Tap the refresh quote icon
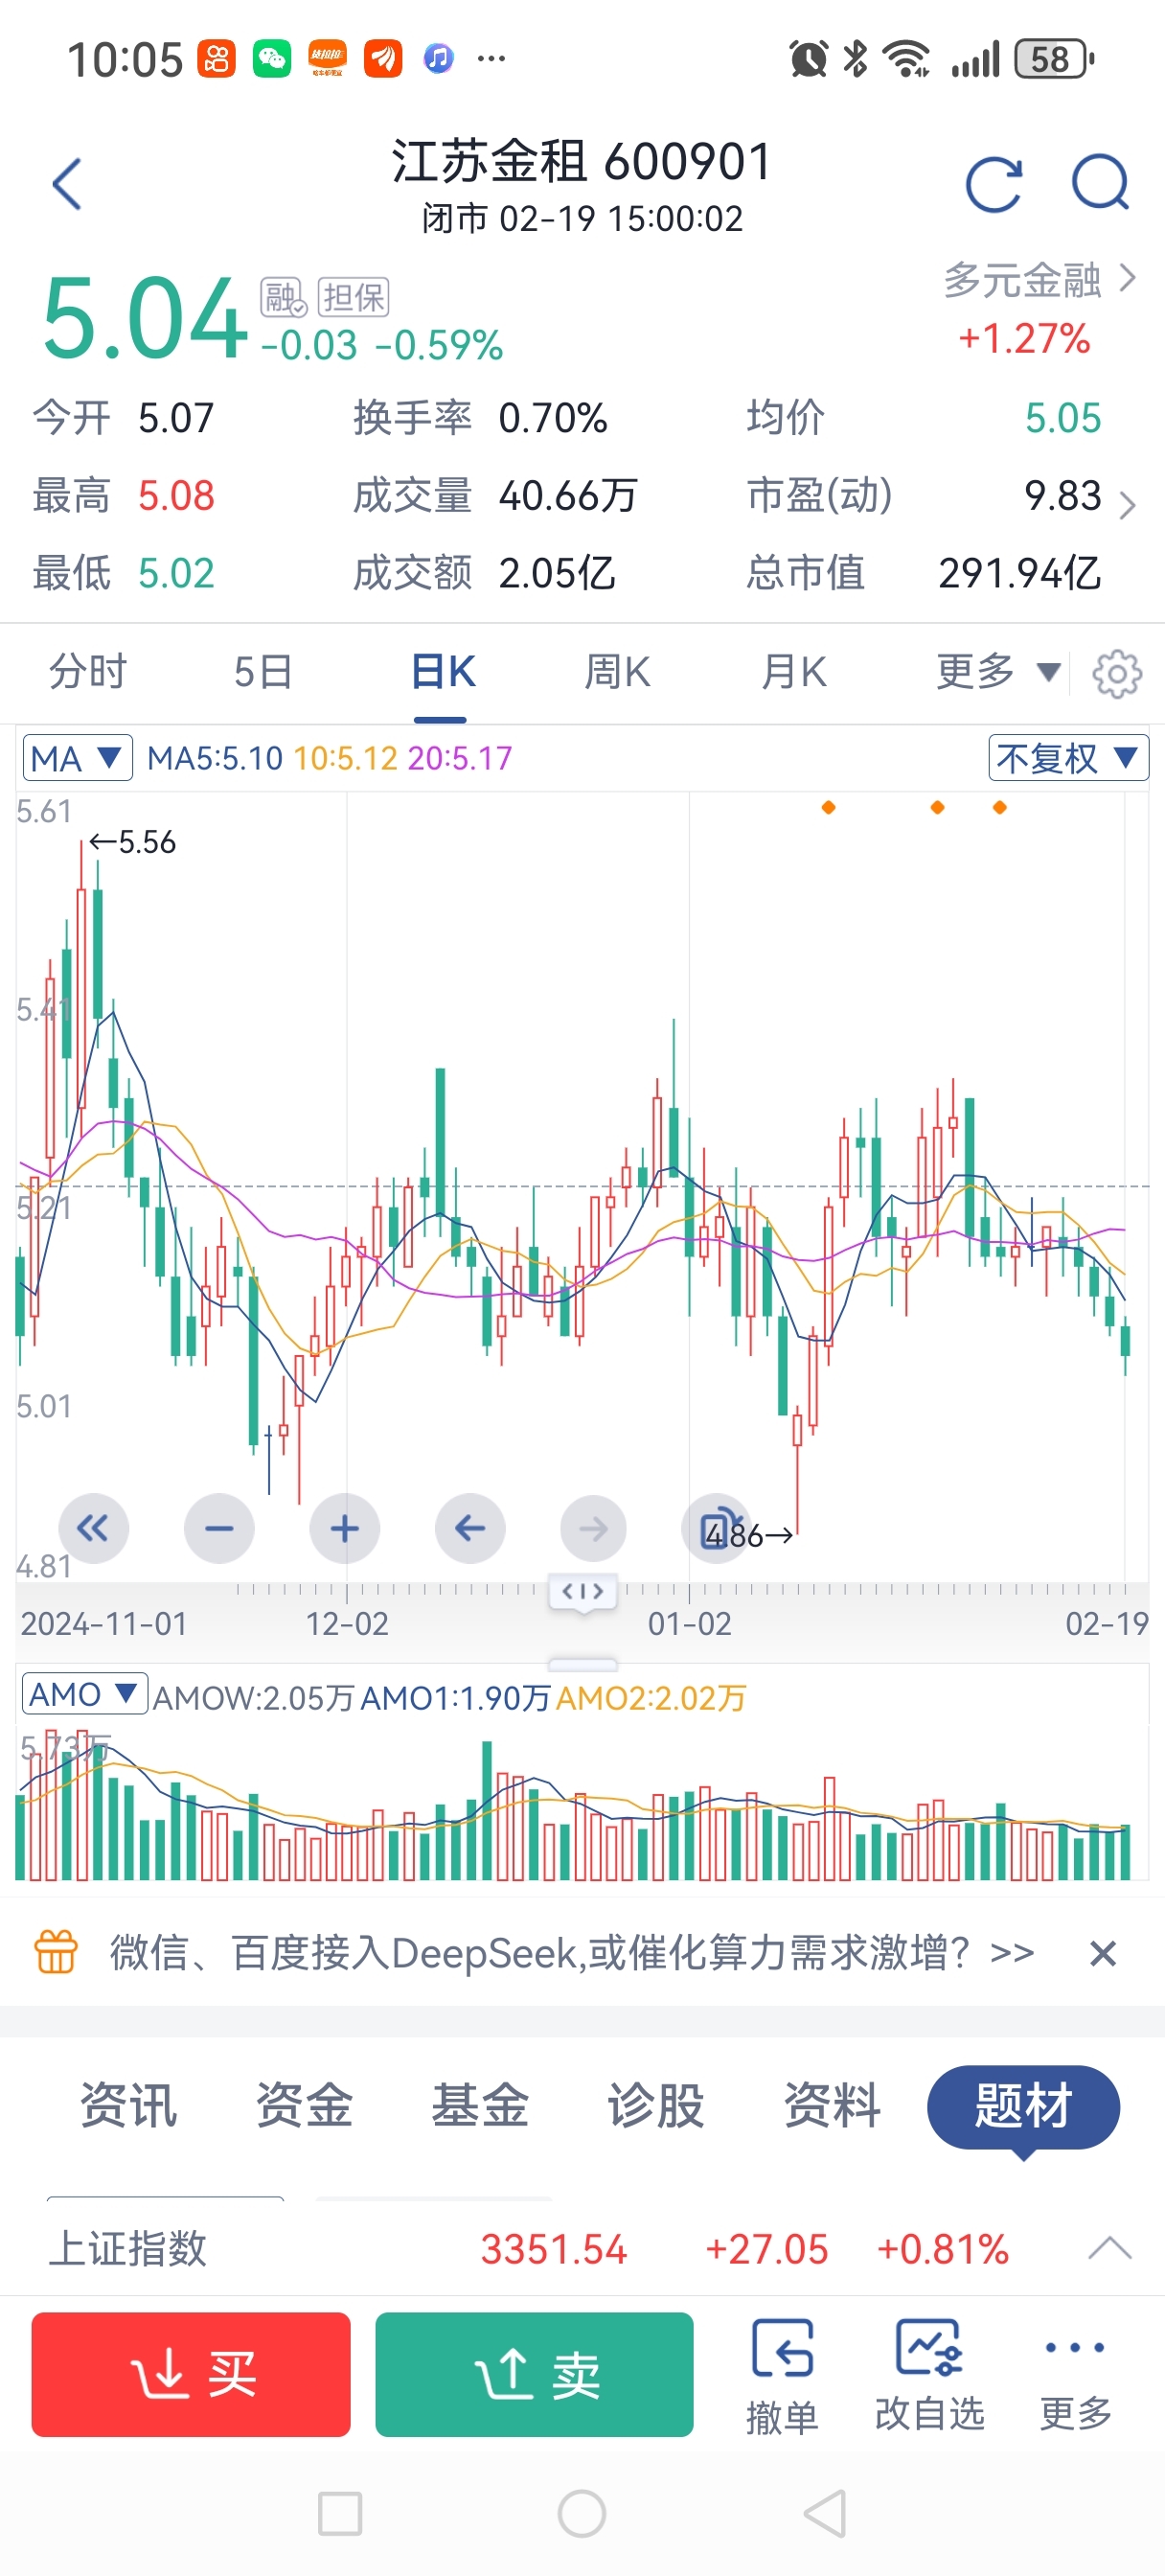This screenshot has width=1165, height=2576. click(x=993, y=184)
